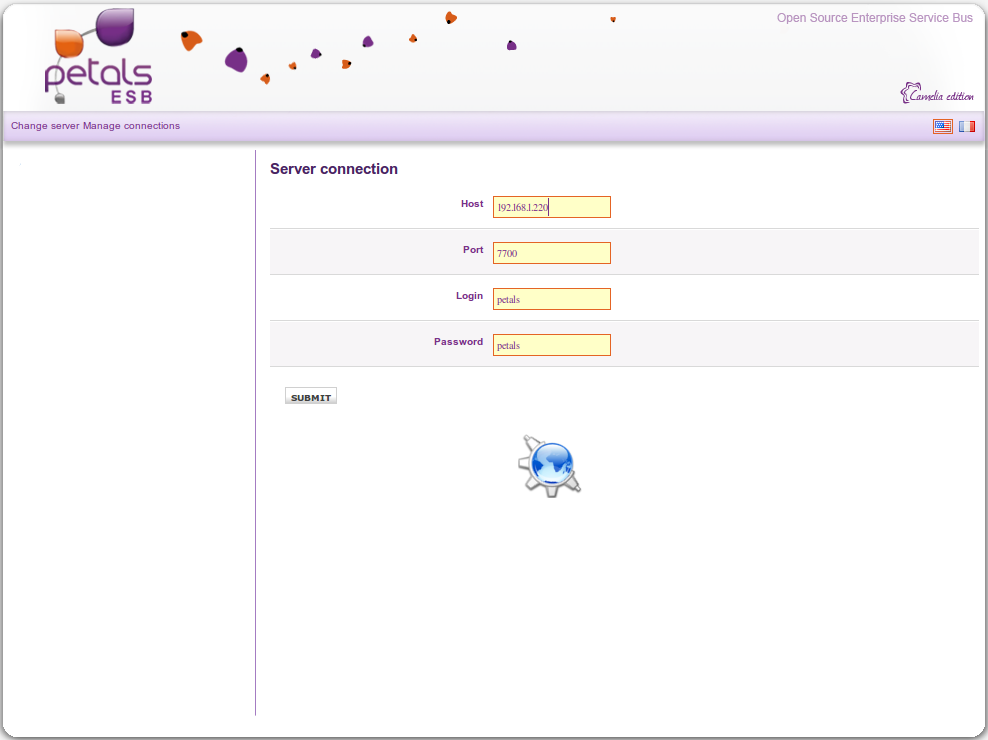Open the Manage connections link

131,126
